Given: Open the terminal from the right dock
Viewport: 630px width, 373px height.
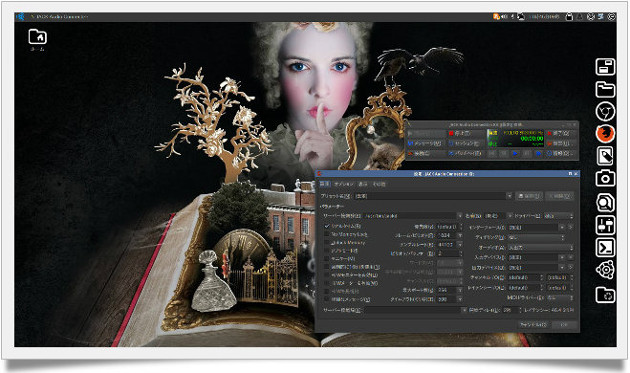Looking at the screenshot, I should 605,247.
